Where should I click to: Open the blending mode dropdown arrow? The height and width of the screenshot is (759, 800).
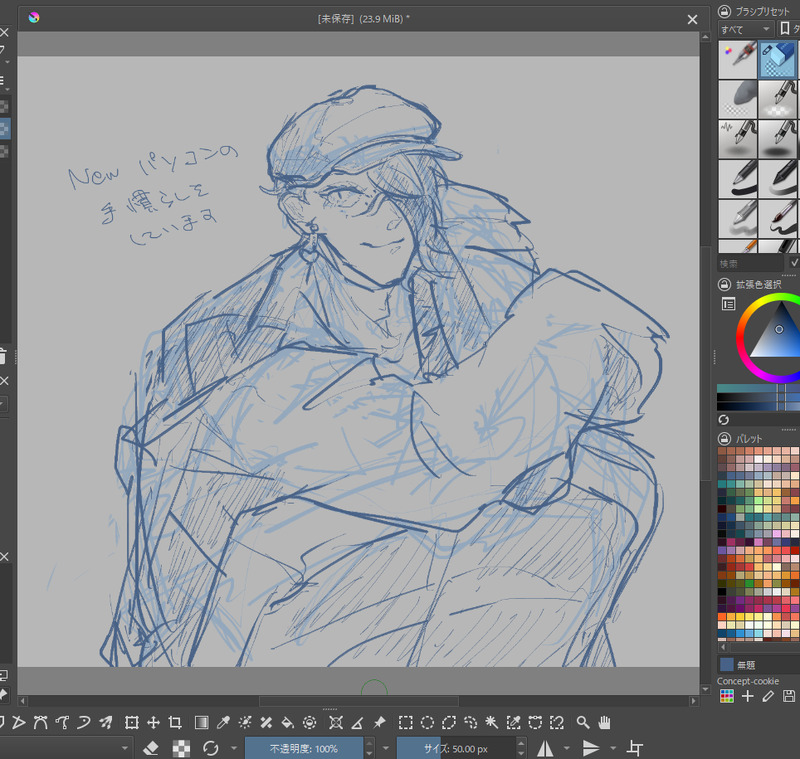[x=124, y=748]
